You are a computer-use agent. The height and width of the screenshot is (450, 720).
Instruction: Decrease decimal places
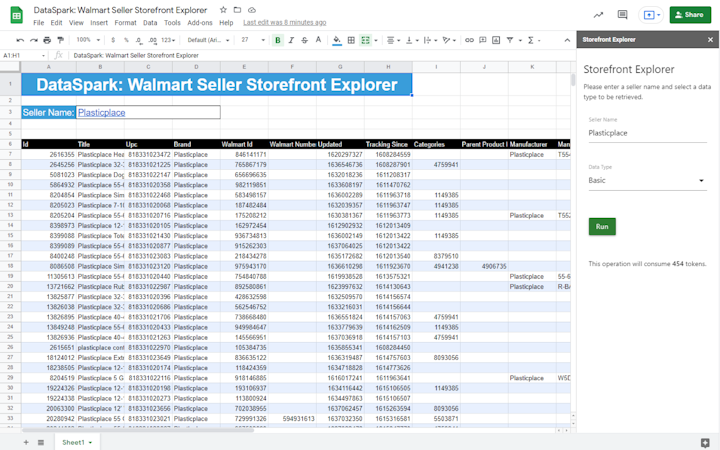pyautogui.click(x=139, y=40)
